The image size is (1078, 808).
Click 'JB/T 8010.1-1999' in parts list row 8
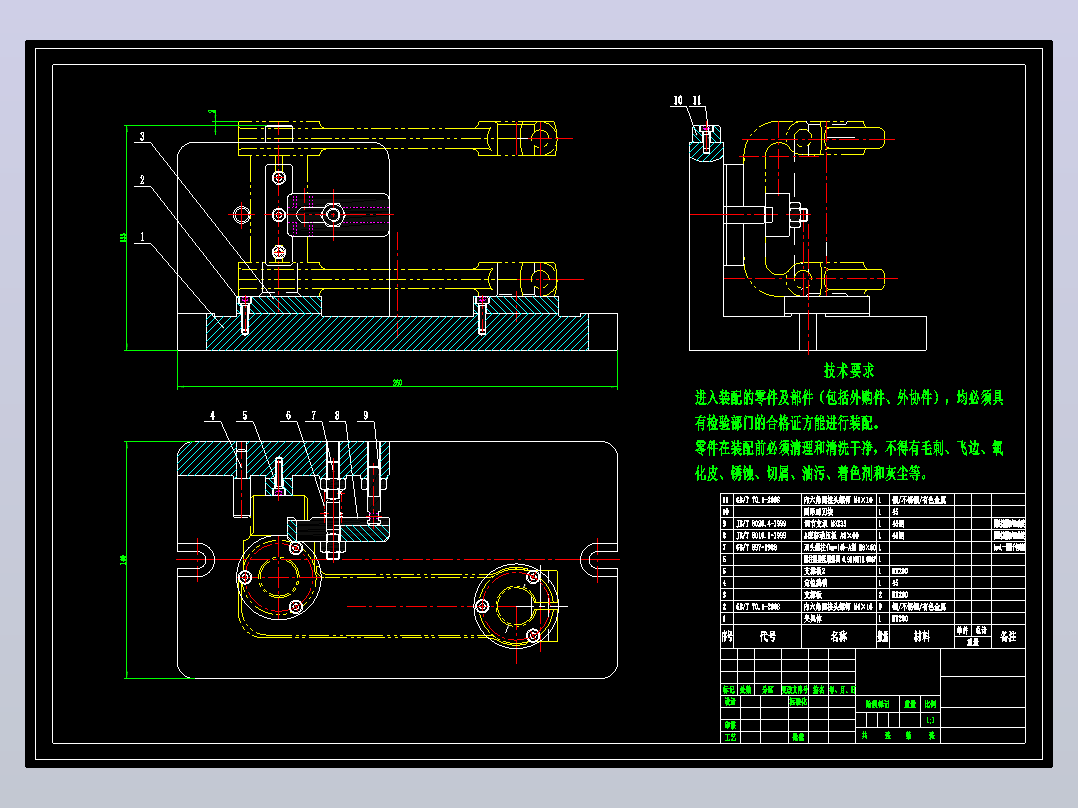(x=761, y=535)
